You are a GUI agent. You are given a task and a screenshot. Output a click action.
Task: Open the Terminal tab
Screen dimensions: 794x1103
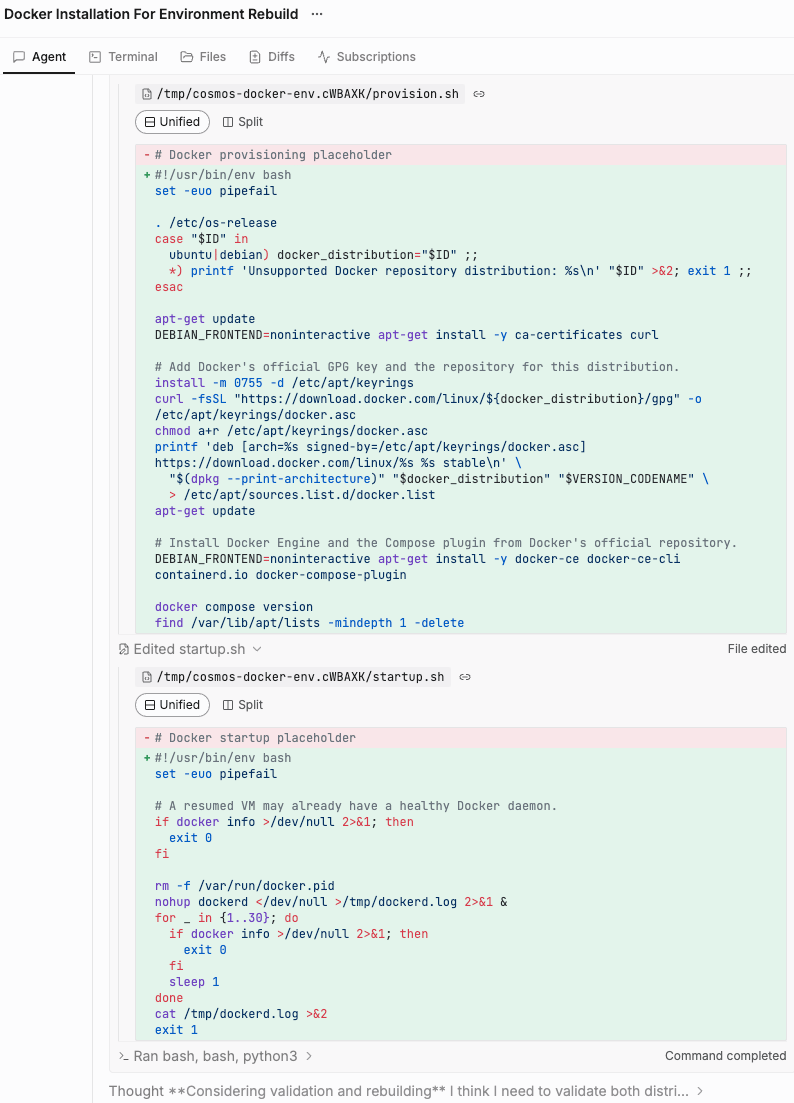pyautogui.click(x=123, y=57)
